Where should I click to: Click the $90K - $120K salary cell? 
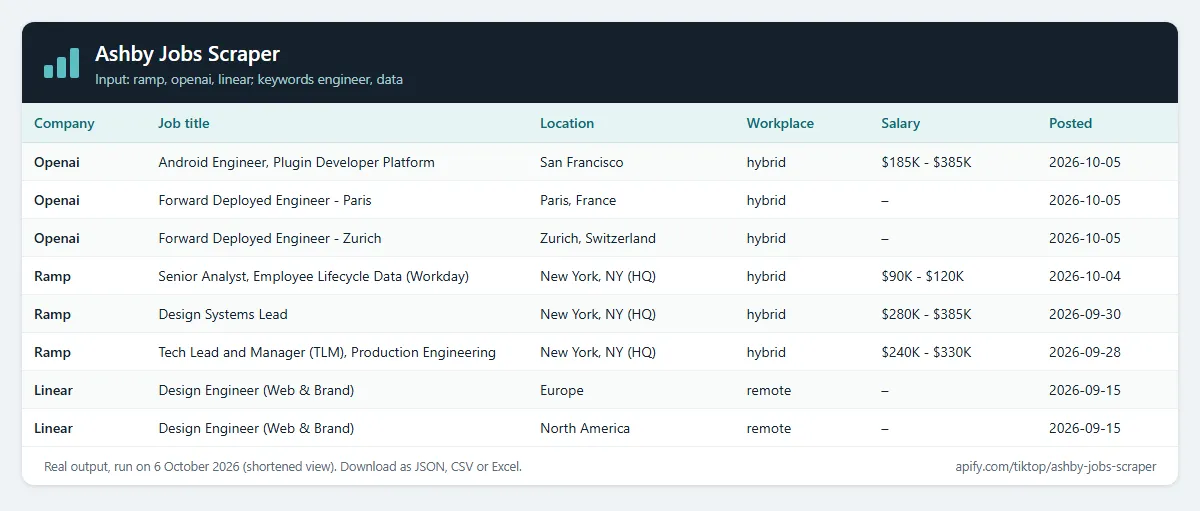pos(922,276)
